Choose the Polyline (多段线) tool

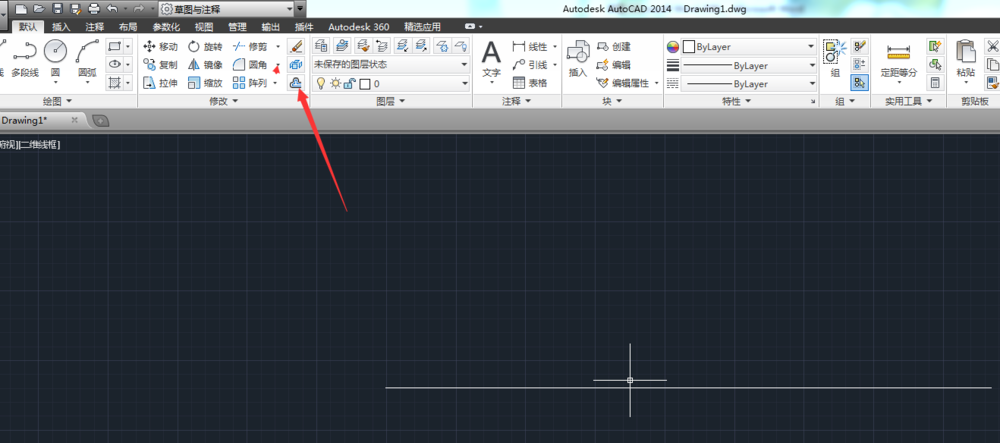(24, 56)
